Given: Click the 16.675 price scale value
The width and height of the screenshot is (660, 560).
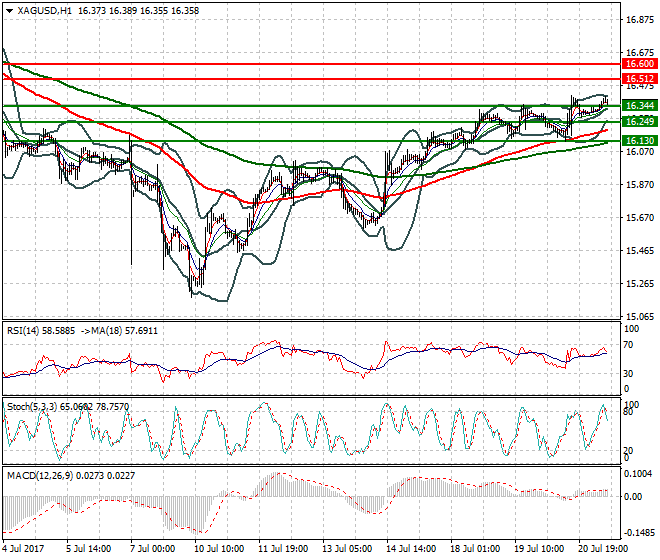Looking at the screenshot, I should pyautogui.click(x=640, y=53).
